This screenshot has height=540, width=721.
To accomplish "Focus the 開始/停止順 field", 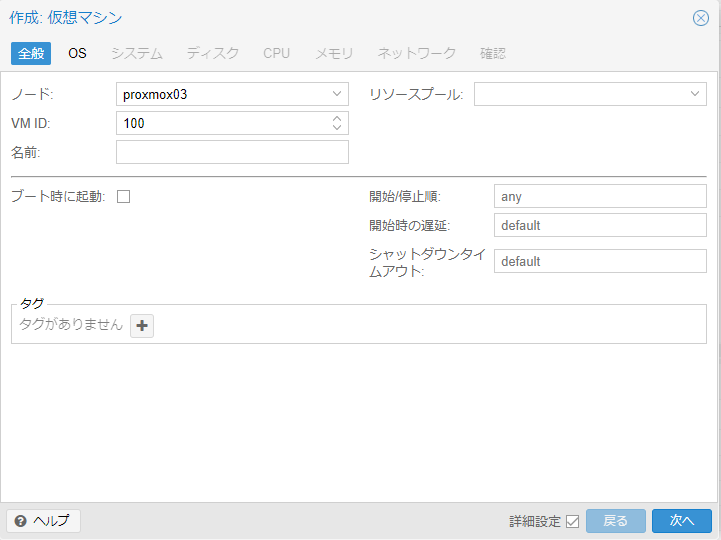I will pos(600,196).
